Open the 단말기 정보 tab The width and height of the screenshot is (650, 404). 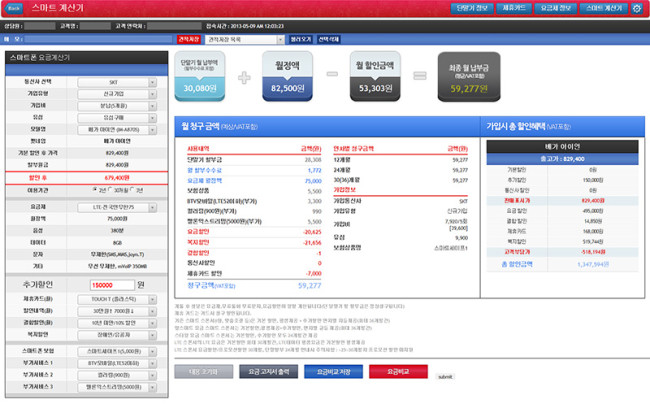click(473, 8)
